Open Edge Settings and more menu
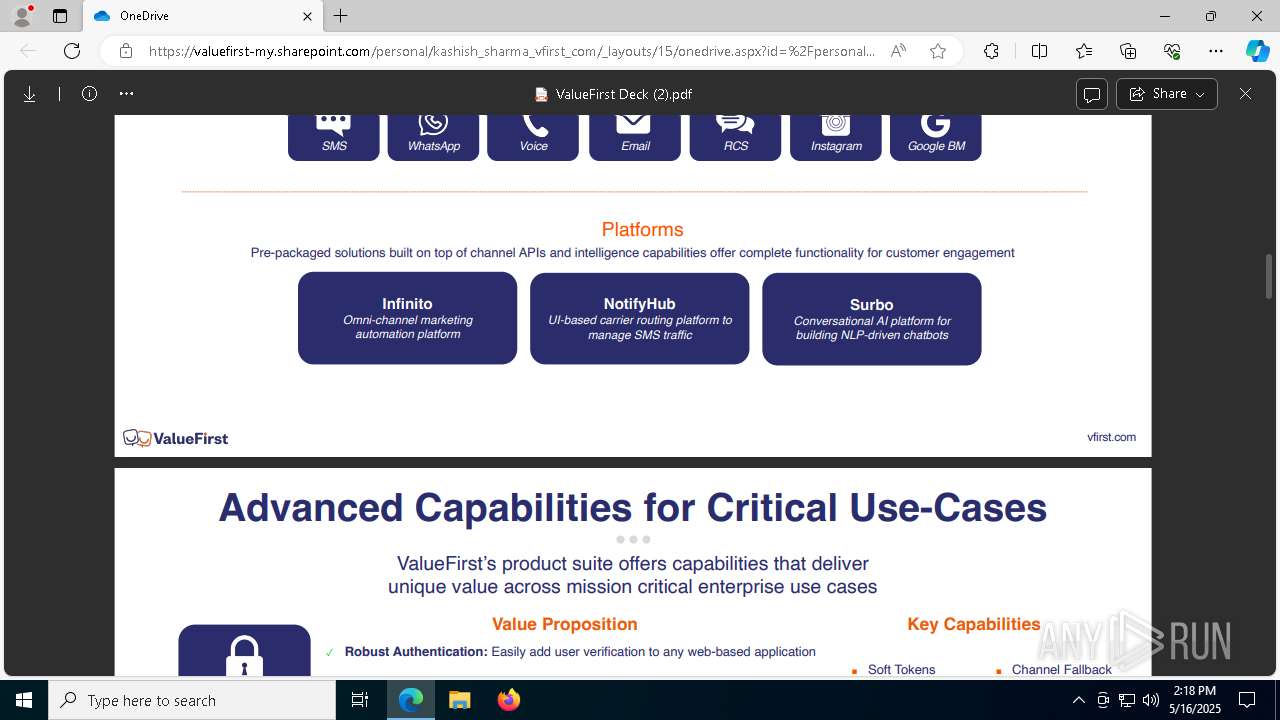 (1216, 51)
